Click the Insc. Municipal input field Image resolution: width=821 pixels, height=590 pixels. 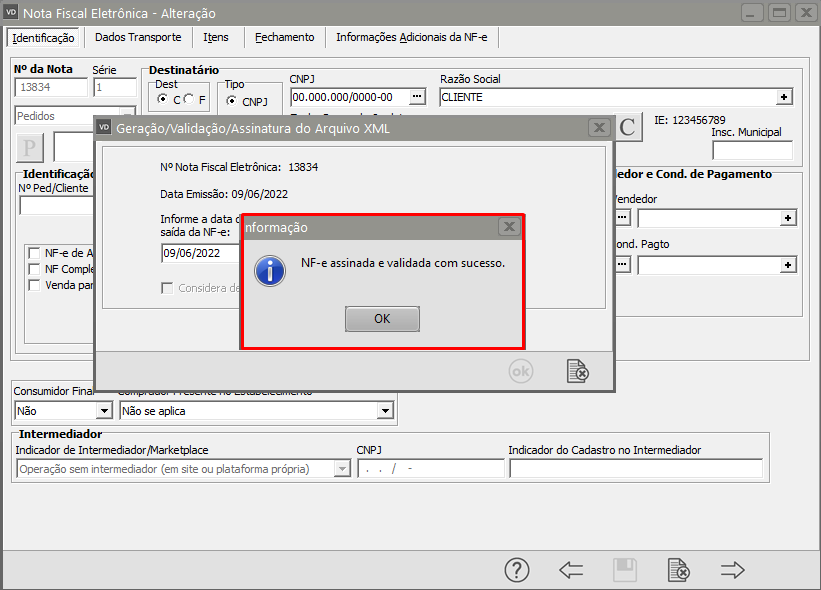pos(752,150)
